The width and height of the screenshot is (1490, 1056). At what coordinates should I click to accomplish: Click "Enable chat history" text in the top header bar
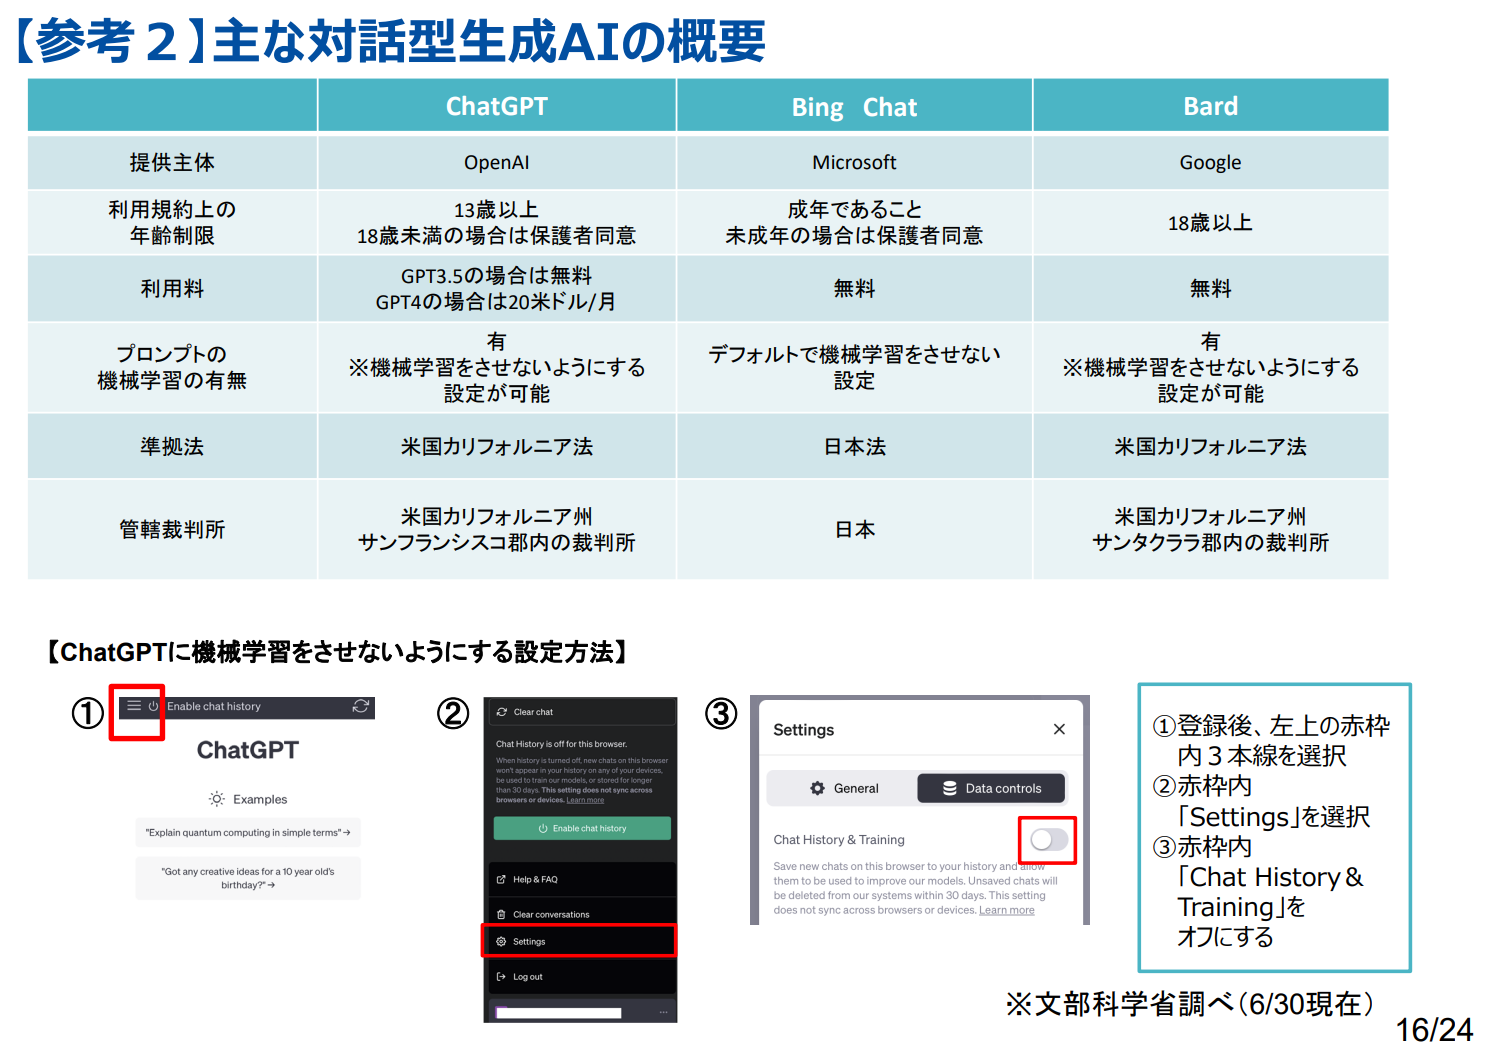pos(214,706)
